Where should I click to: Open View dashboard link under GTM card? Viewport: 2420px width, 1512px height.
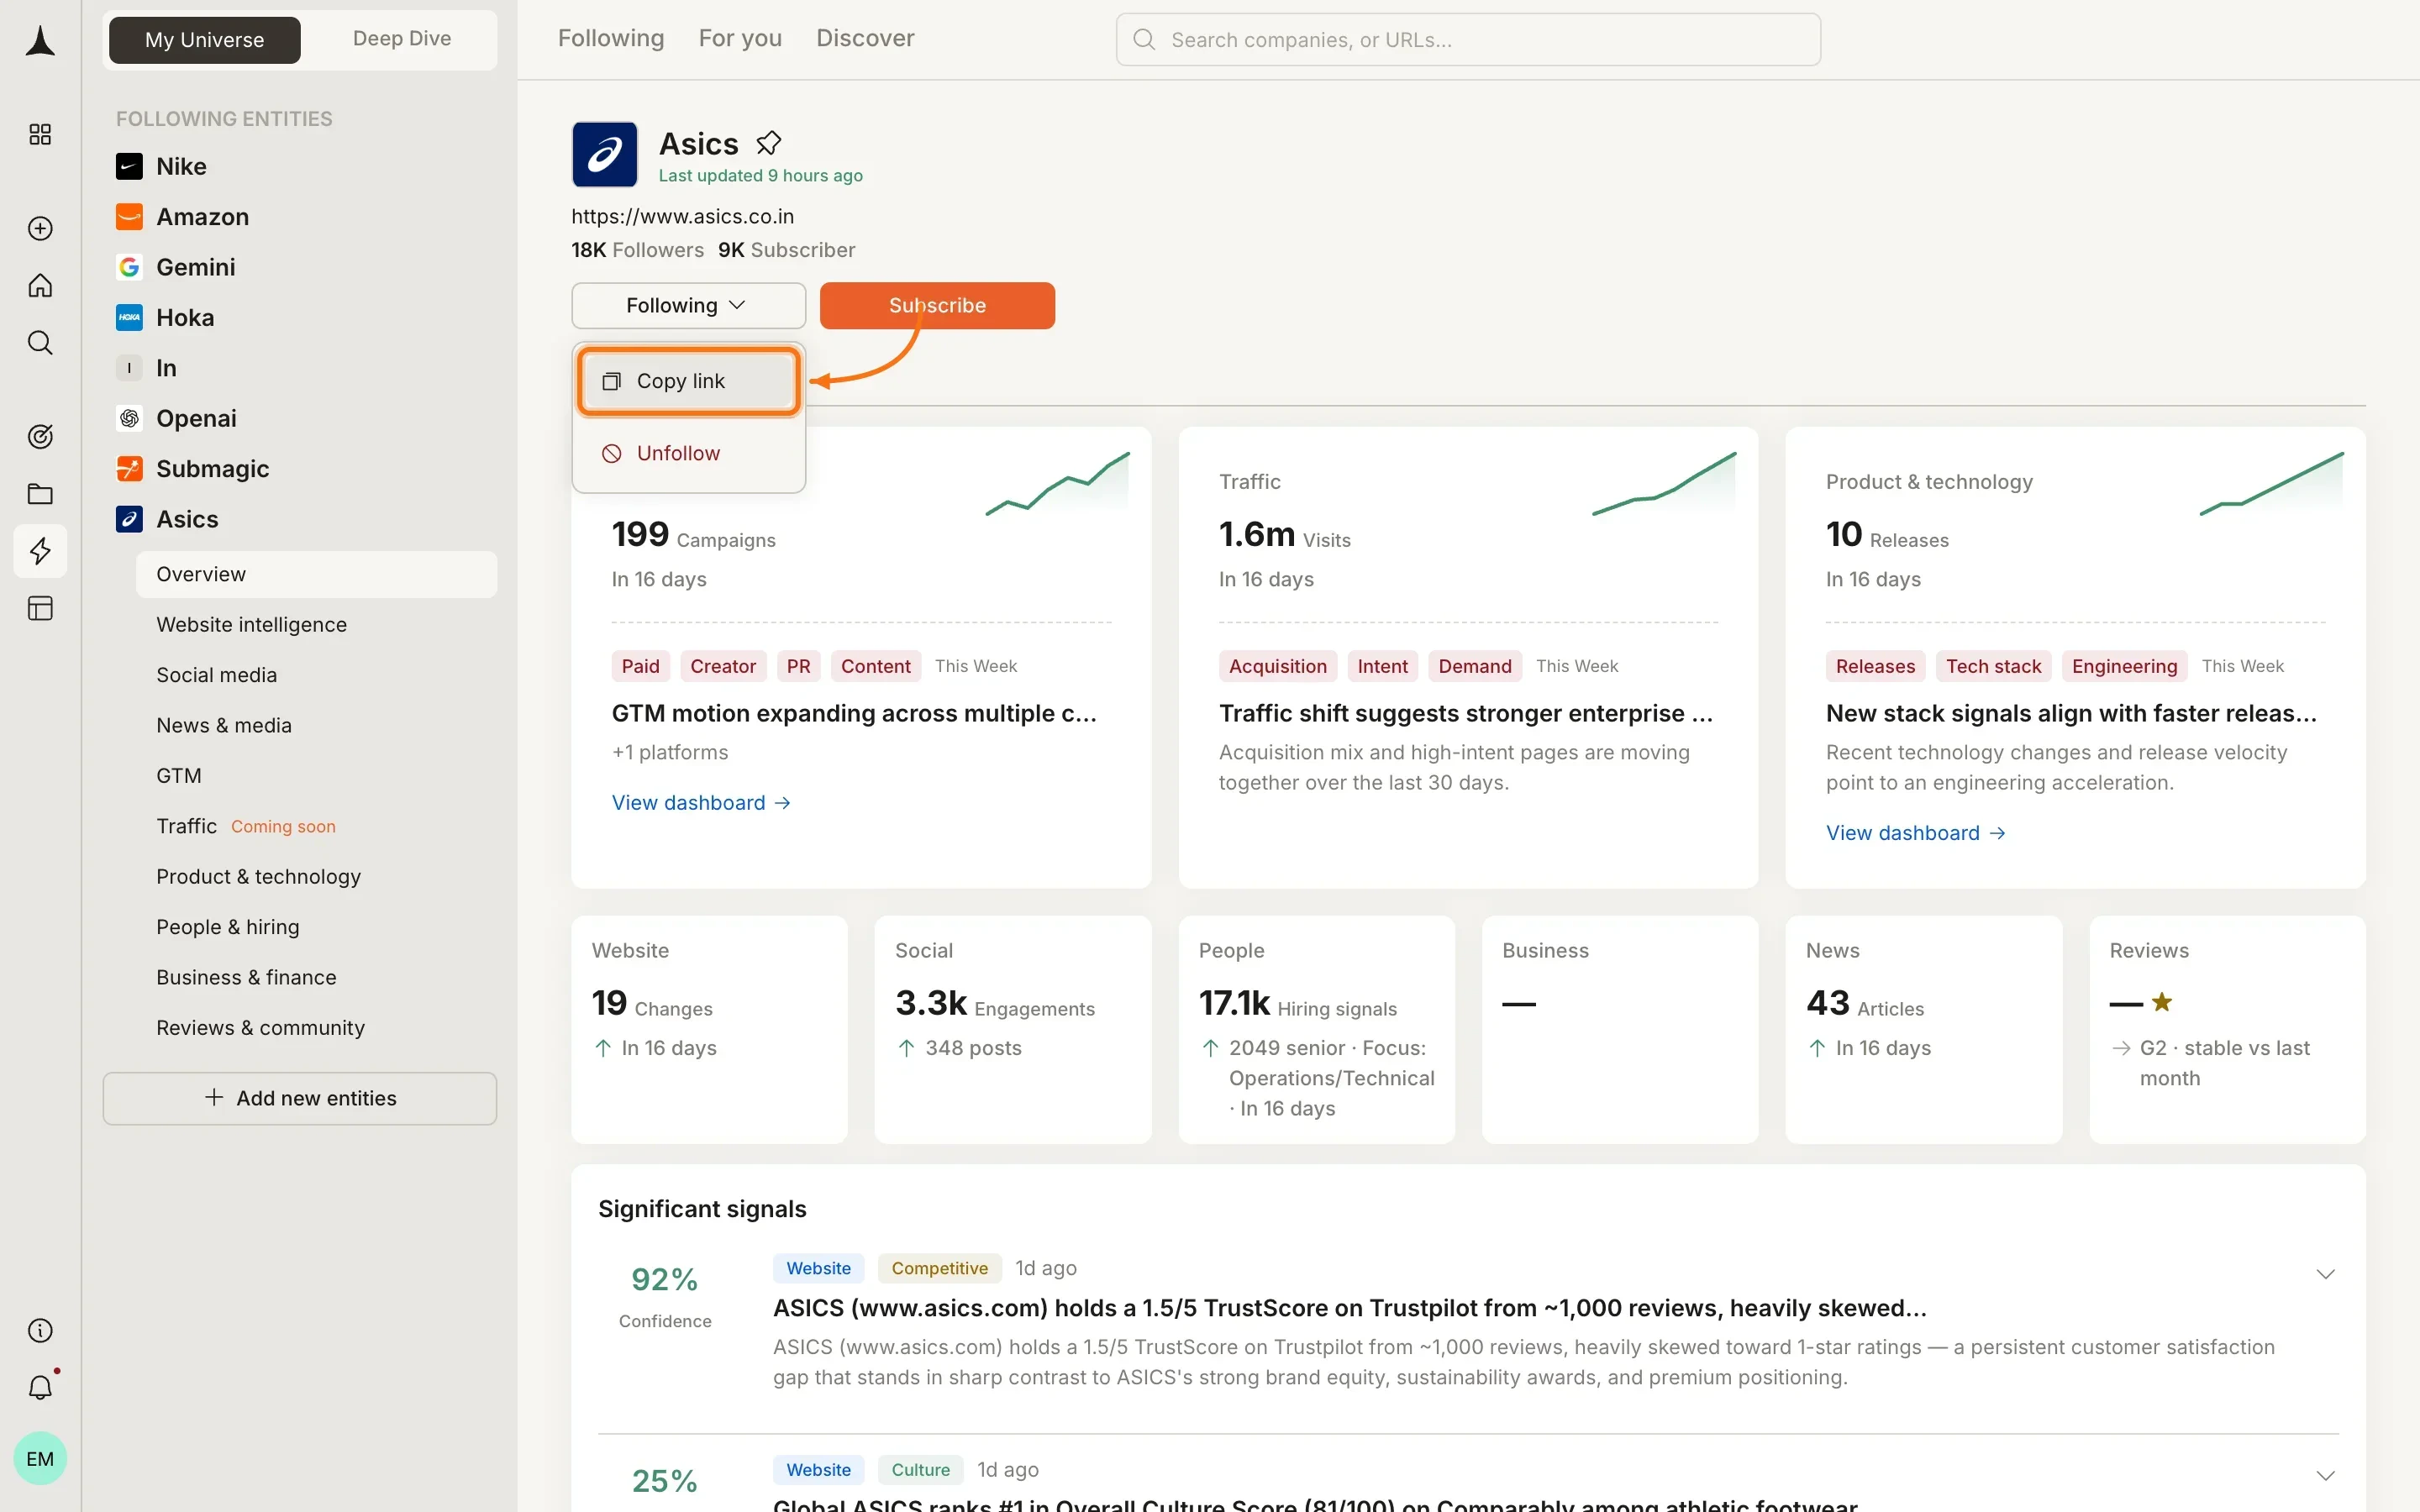pyautogui.click(x=701, y=803)
